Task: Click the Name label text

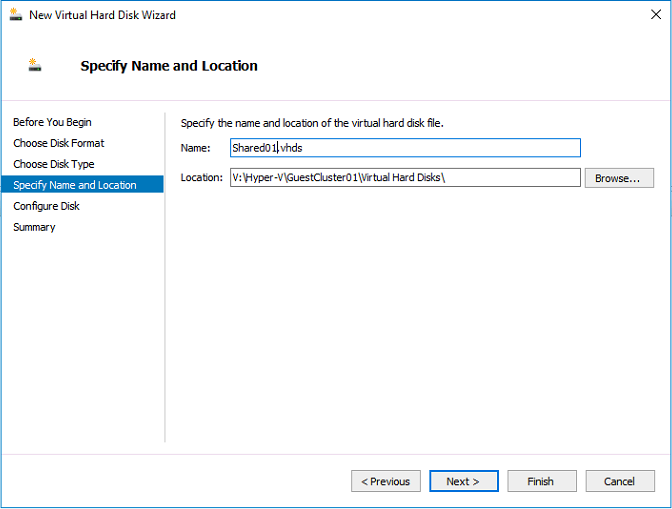Action: [195, 148]
